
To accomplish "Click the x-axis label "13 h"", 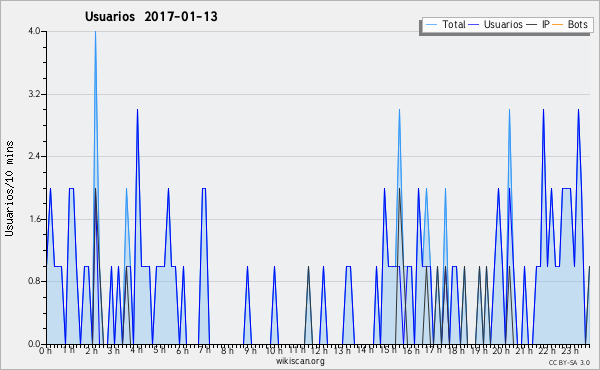I will click(x=342, y=351).
